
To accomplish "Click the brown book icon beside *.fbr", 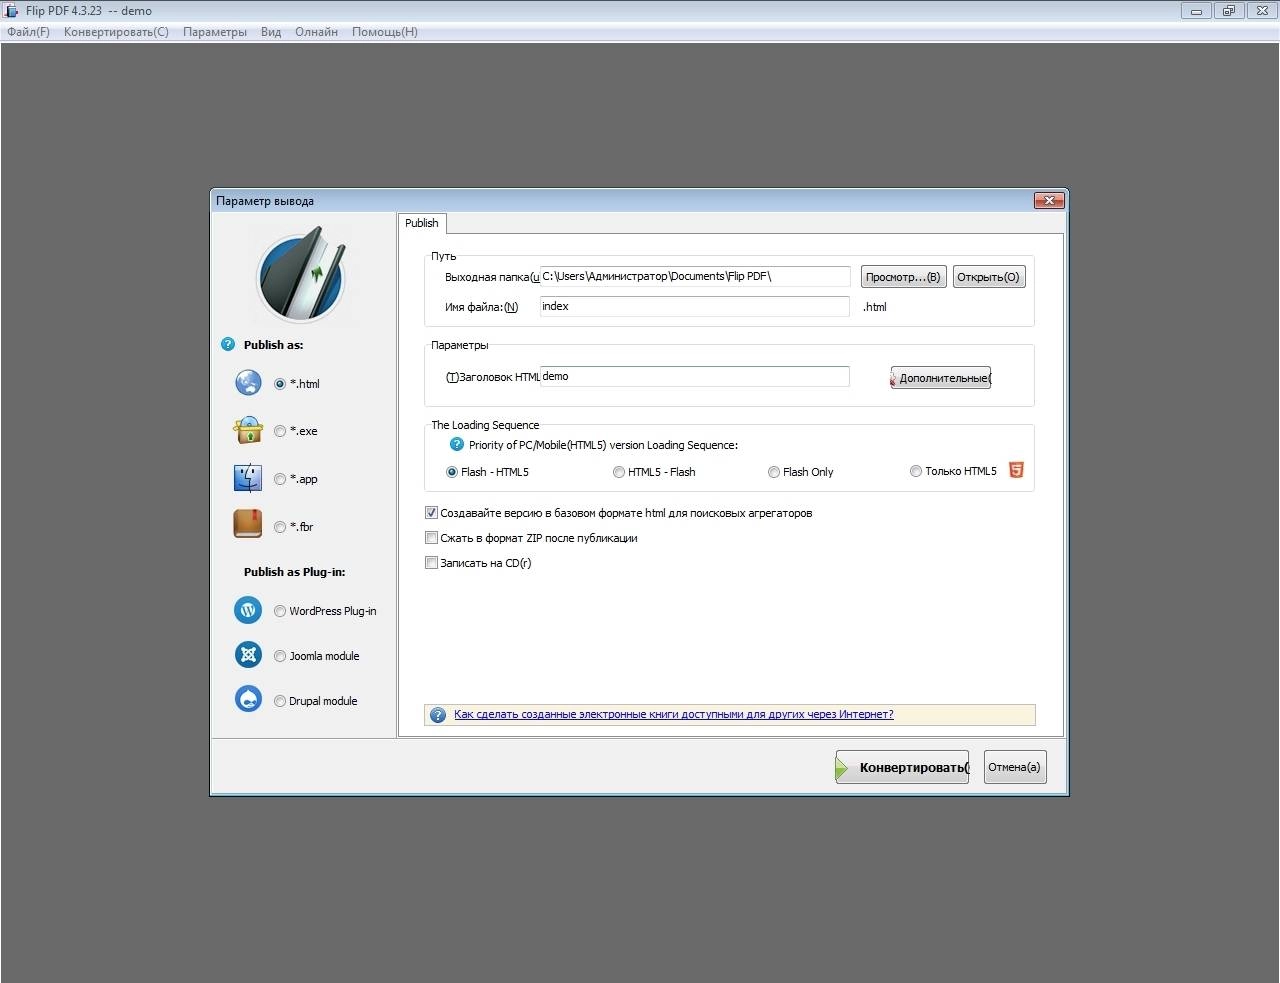I will 248,524.
